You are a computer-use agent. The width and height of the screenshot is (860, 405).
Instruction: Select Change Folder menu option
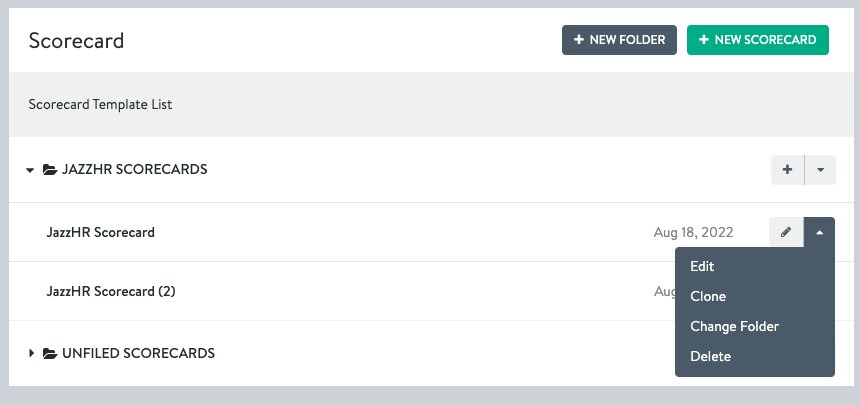pyautogui.click(x=734, y=326)
